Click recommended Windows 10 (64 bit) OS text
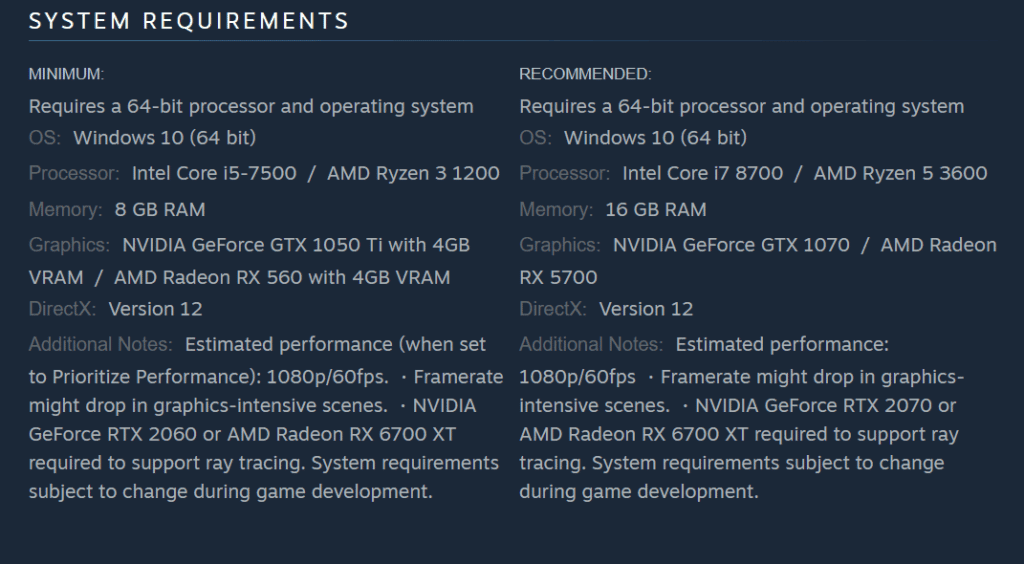Image resolution: width=1024 pixels, height=564 pixels. point(655,138)
